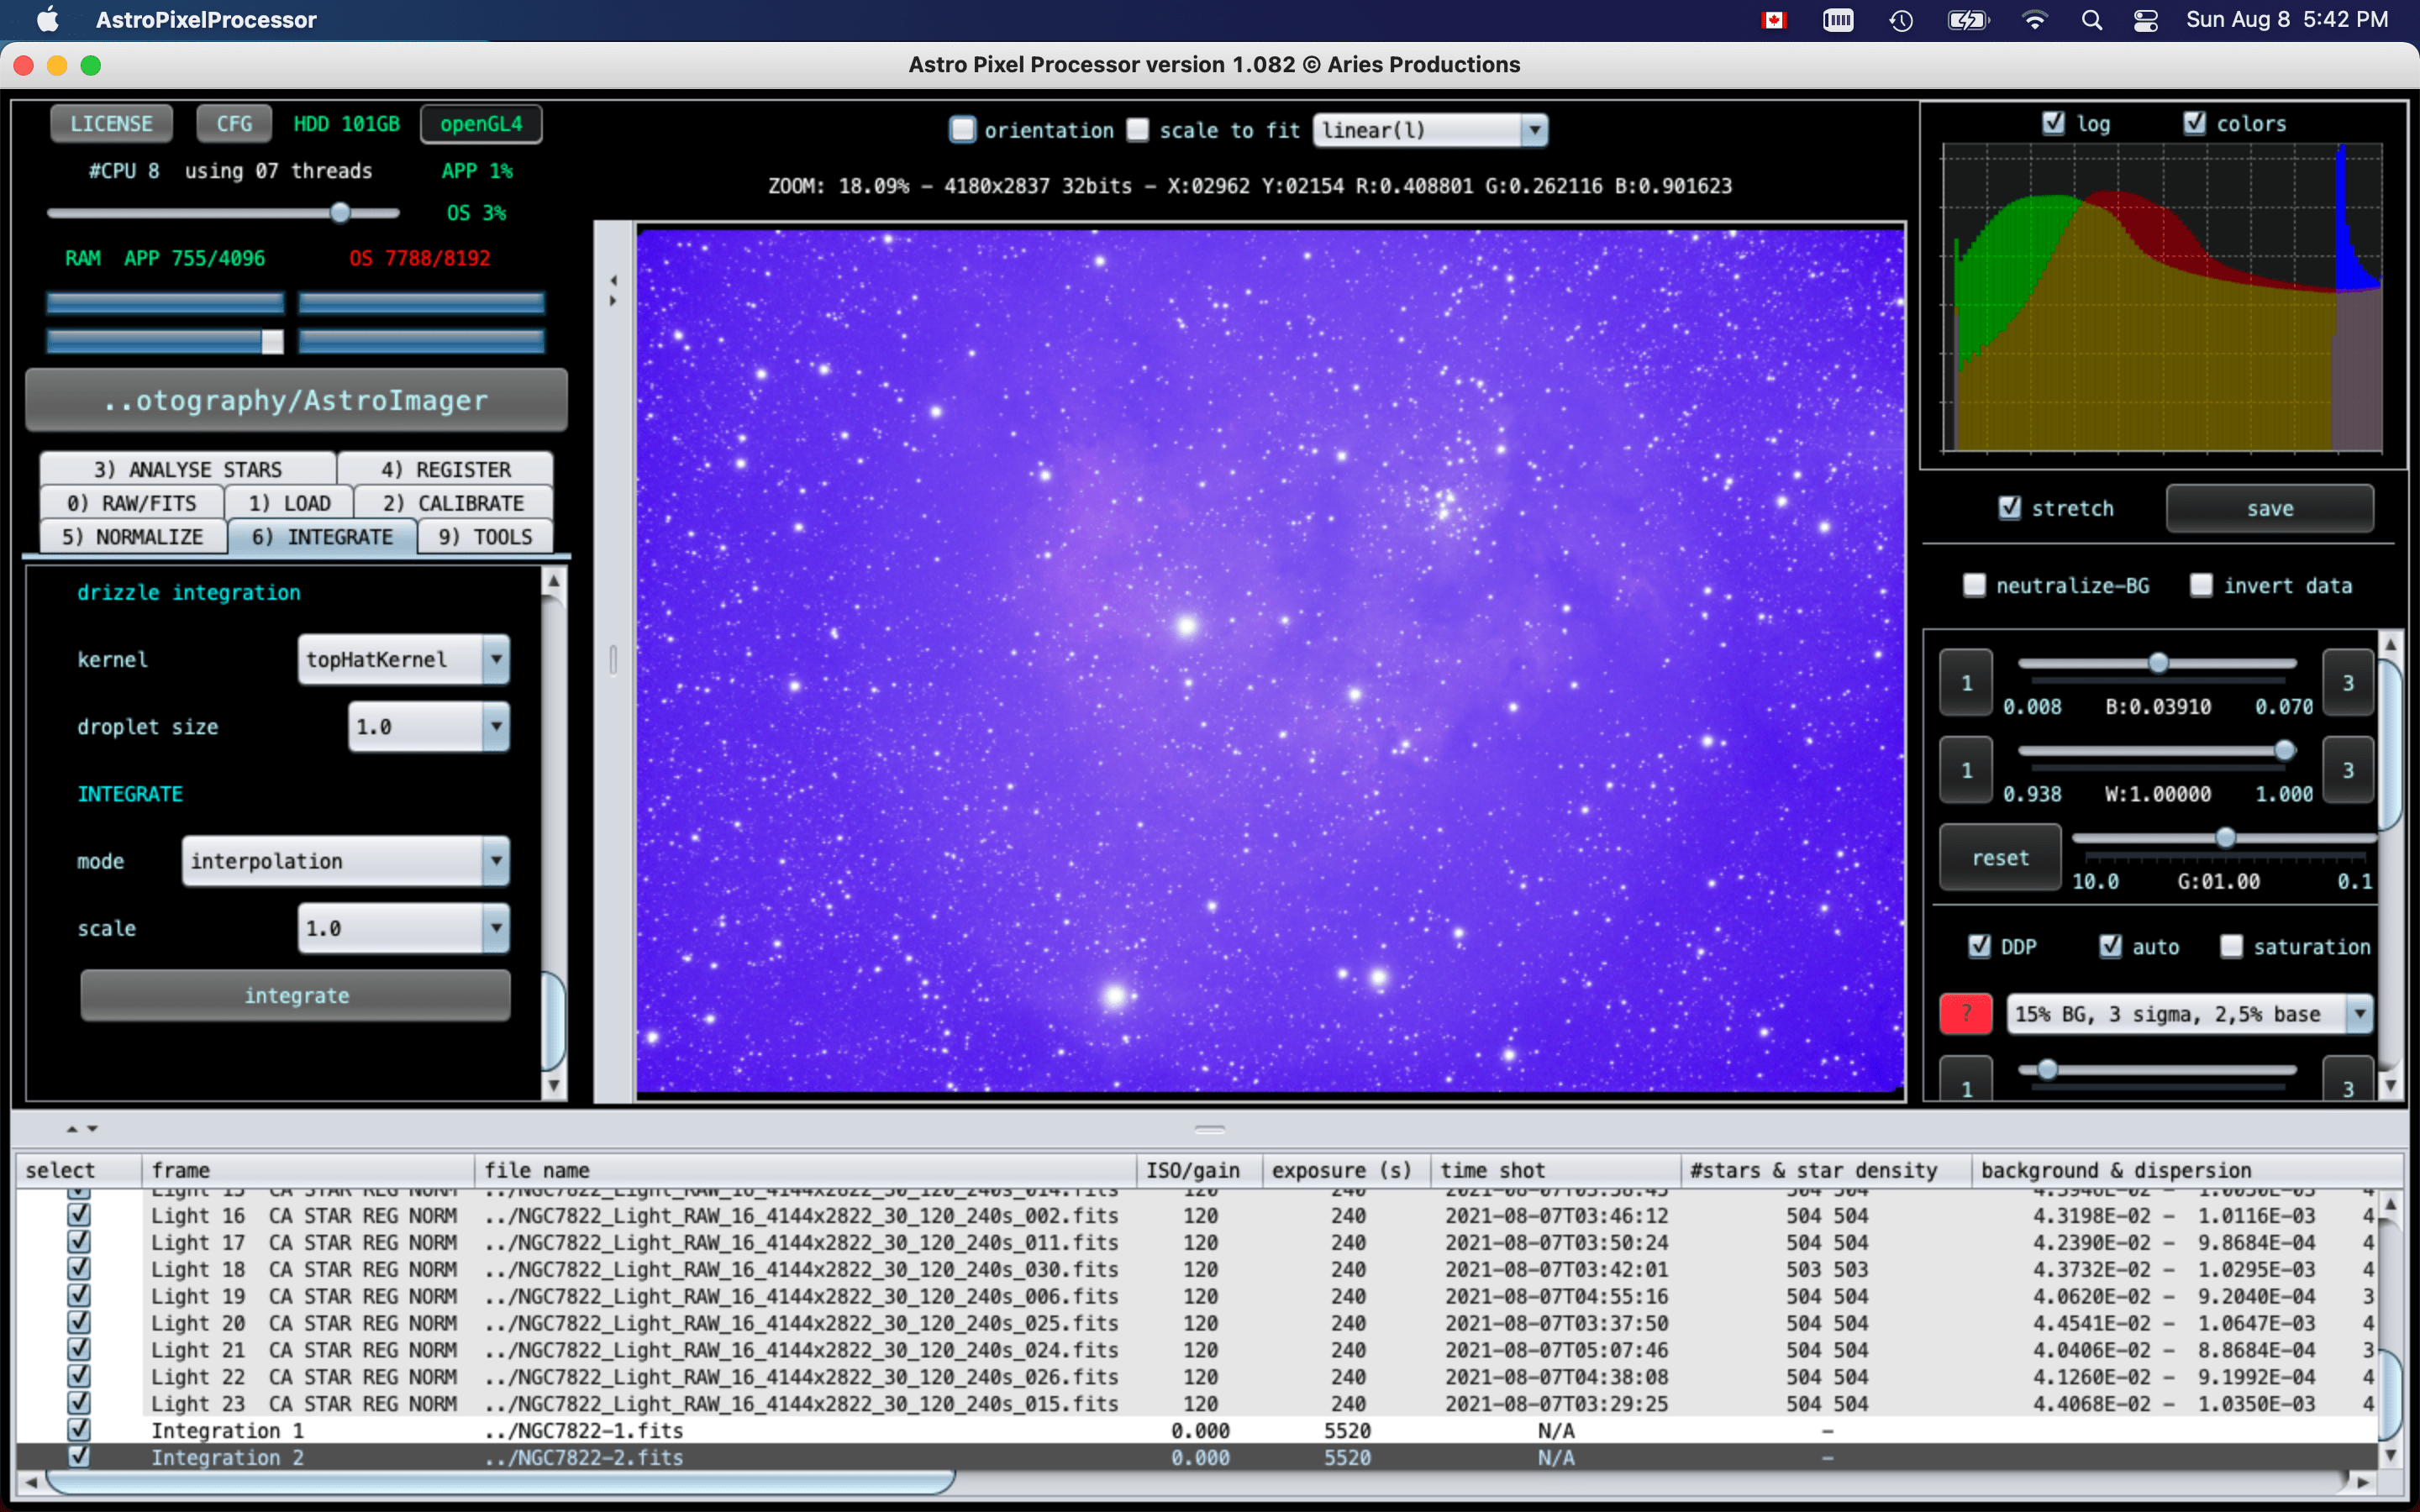The width and height of the screenshot is (2420, 1512).
Task: Click the save button
Action: 2269,508
